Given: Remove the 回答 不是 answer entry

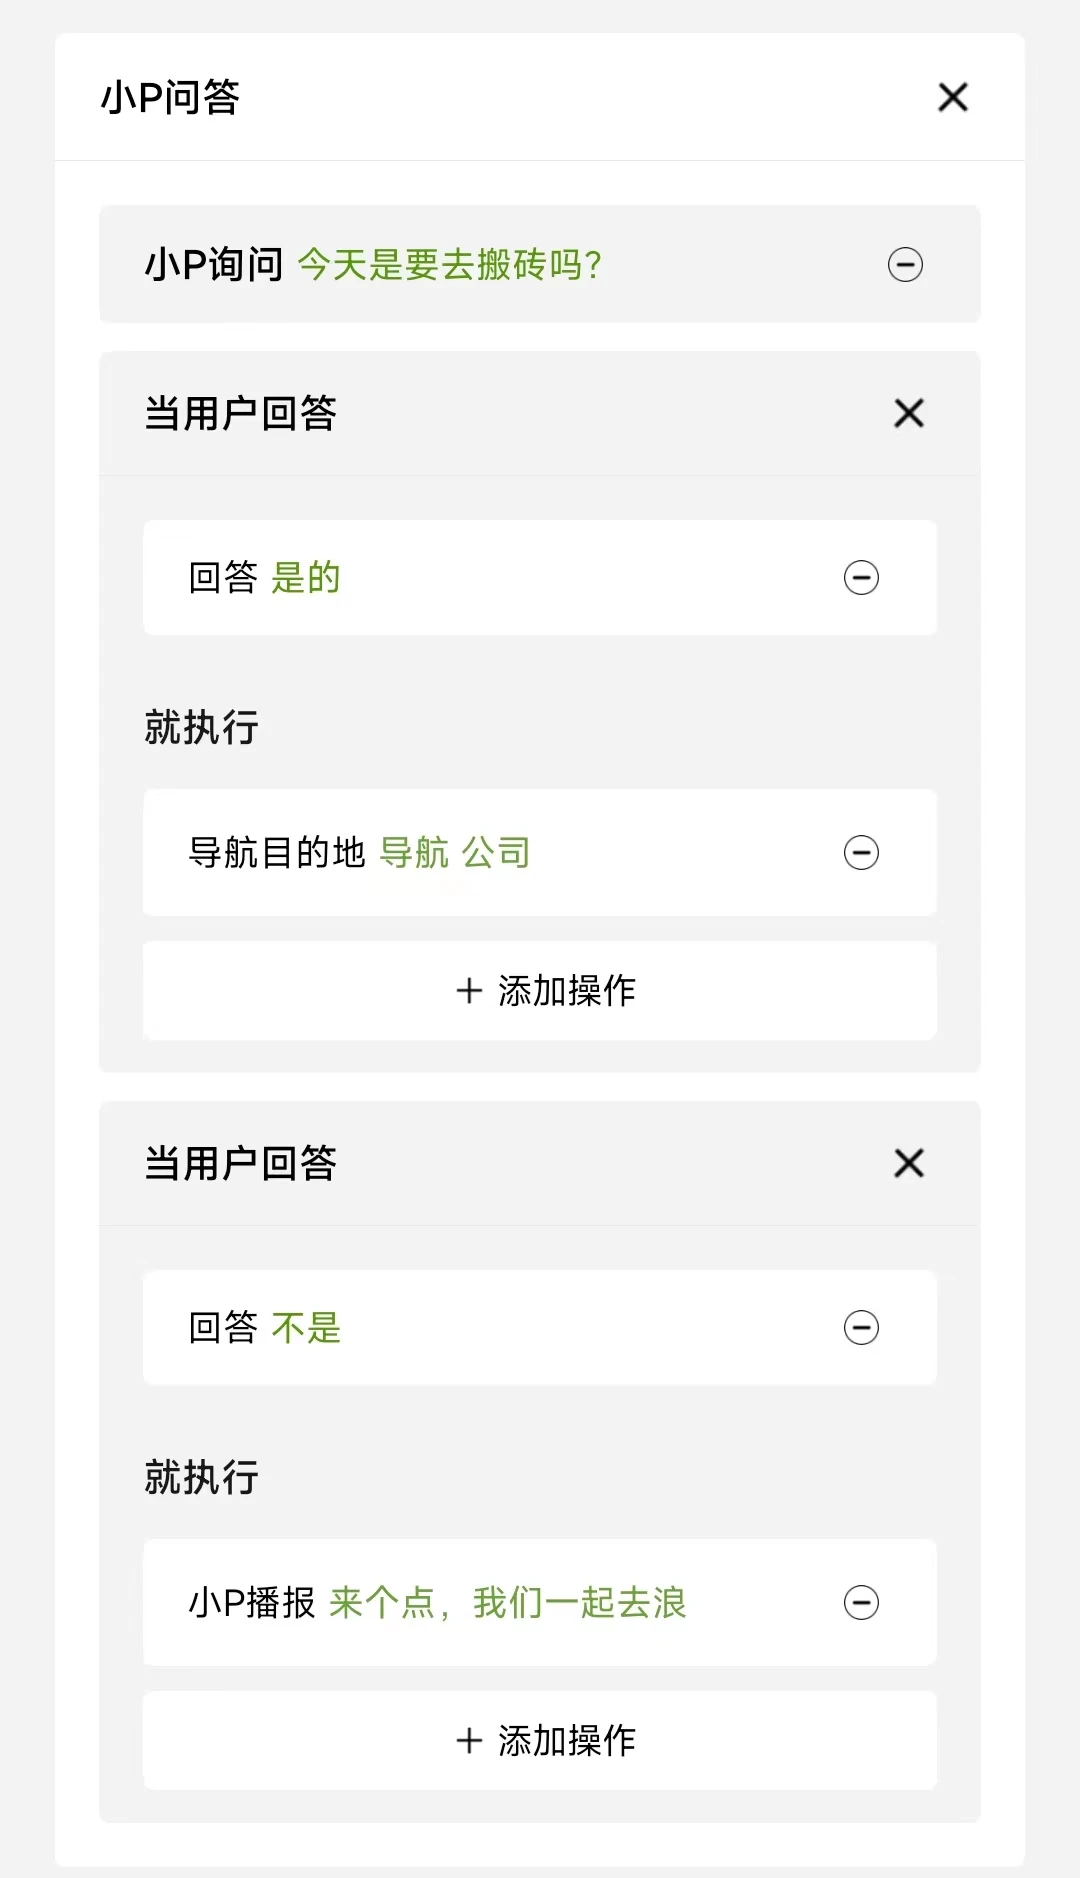Looking at the screenshot, I should (x=861, y=1328).
